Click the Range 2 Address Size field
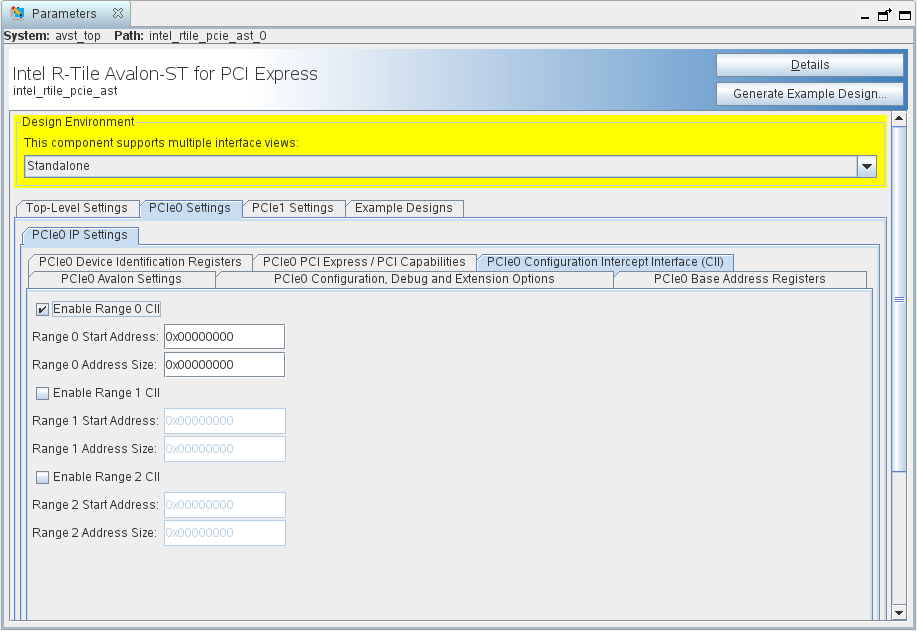 tap(225, 533)
